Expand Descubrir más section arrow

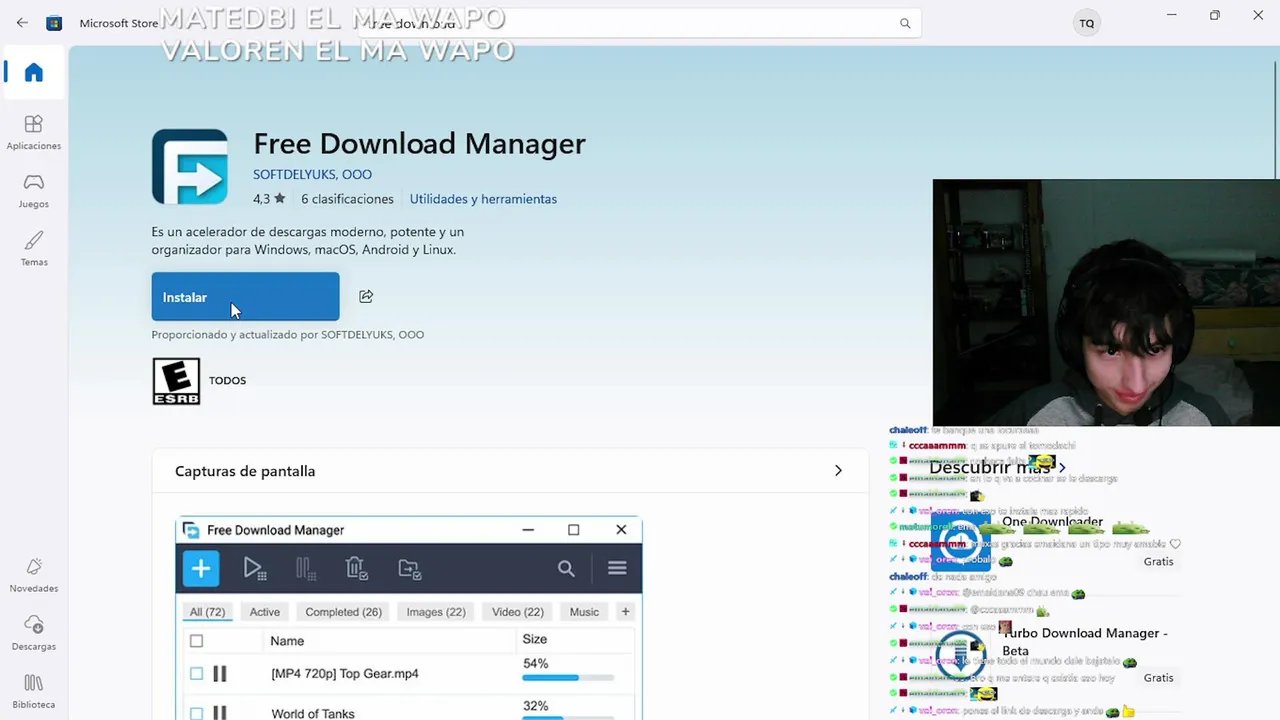tap(1062, 467)
